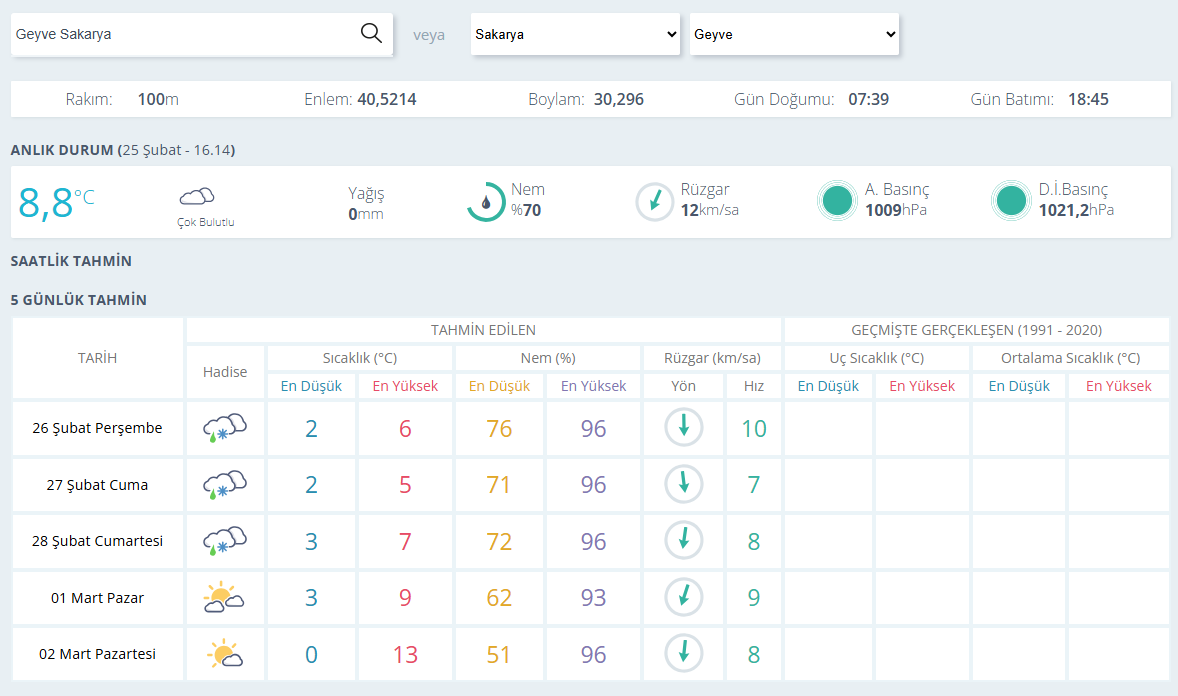The width and height of the screenshot is (1178, 696).
Task: Click partly sunny icon for 01 Mart Pazar
Action: click(x=224, y=598)
